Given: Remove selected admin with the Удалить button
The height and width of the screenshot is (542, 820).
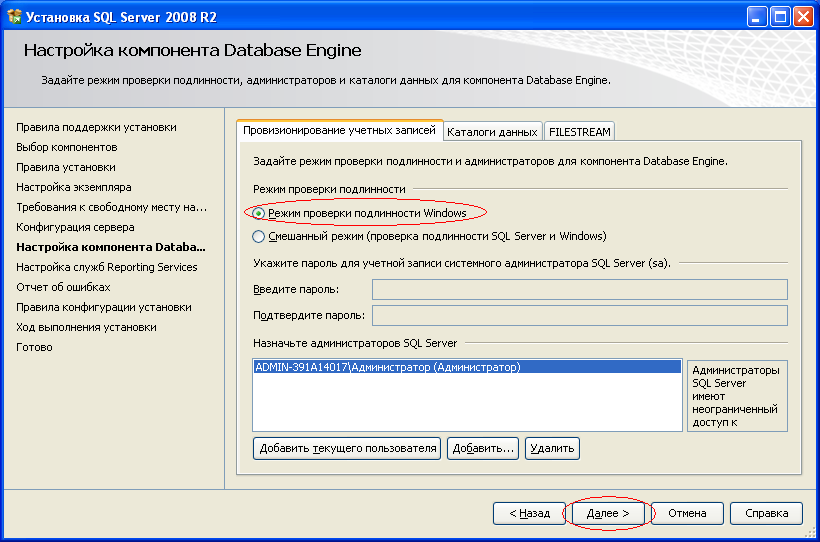Looking at the screenshot, I should (552, 448).
